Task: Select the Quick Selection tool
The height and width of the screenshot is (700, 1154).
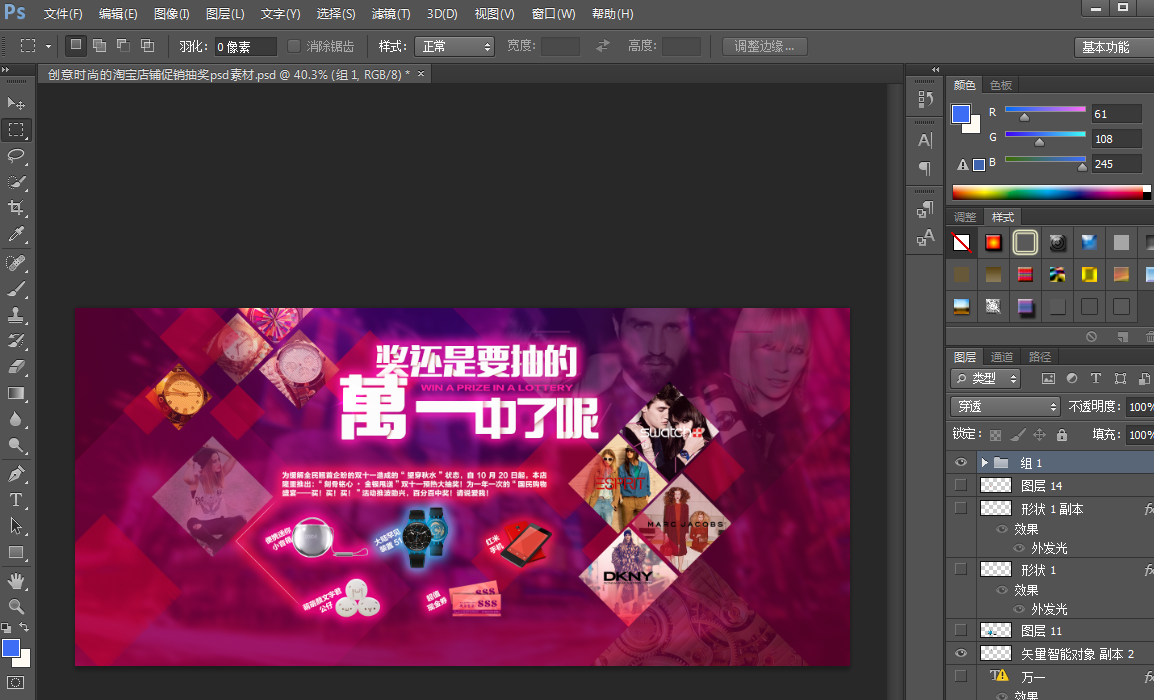Action: [x=15, y=182]
